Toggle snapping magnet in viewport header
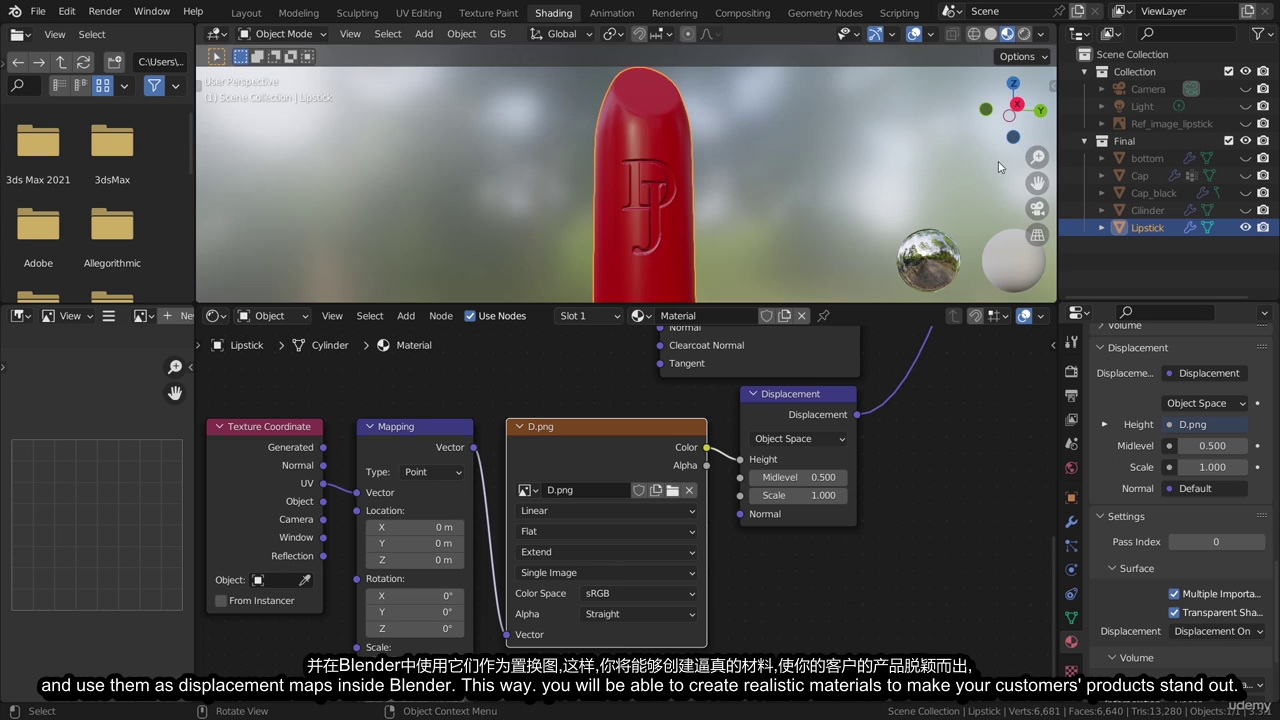This screenshot has height=720, width=1280. [x=639, y=34]
